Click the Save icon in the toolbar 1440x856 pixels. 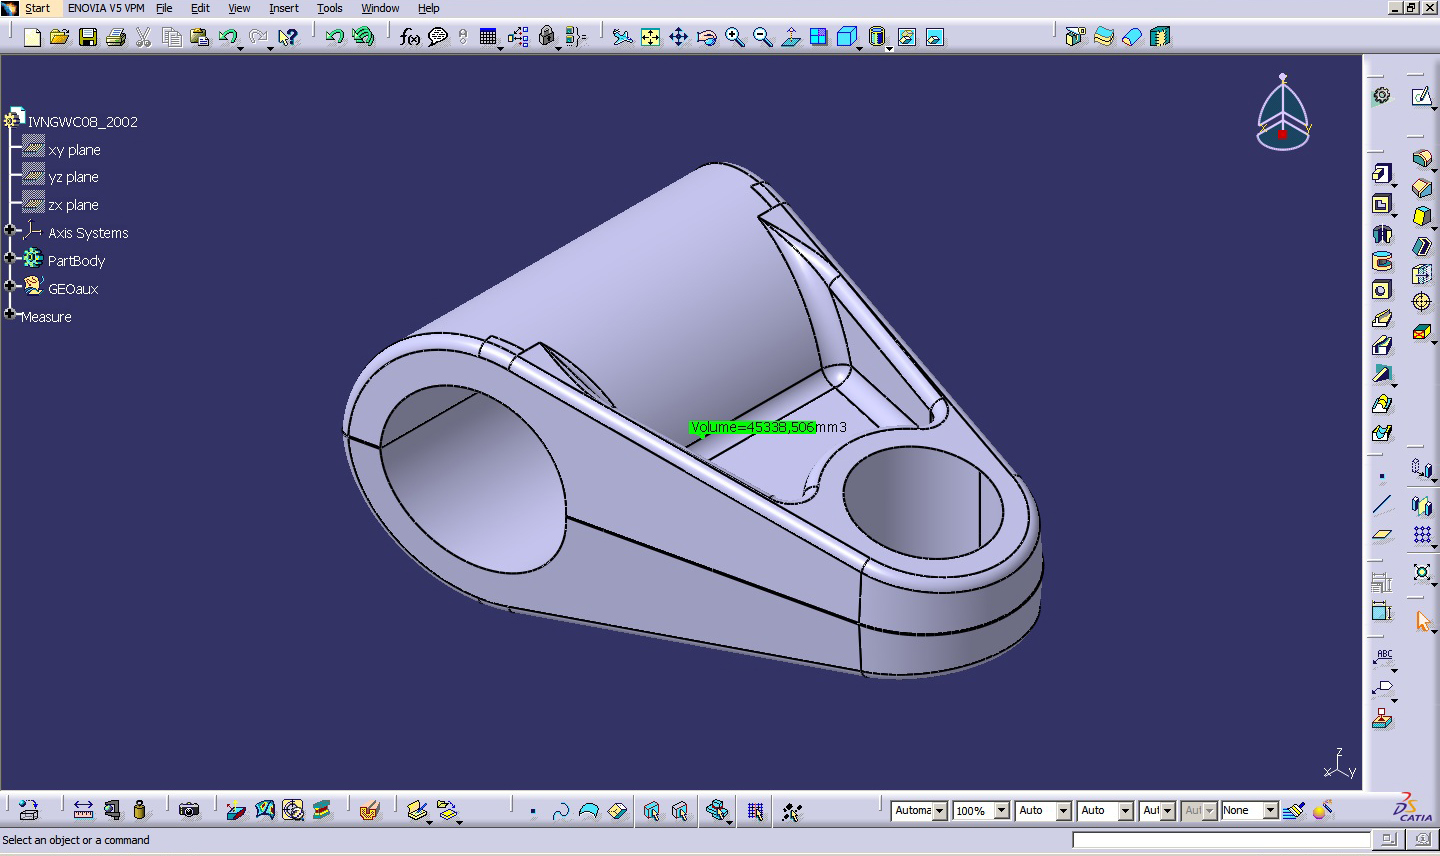(88, 37)
